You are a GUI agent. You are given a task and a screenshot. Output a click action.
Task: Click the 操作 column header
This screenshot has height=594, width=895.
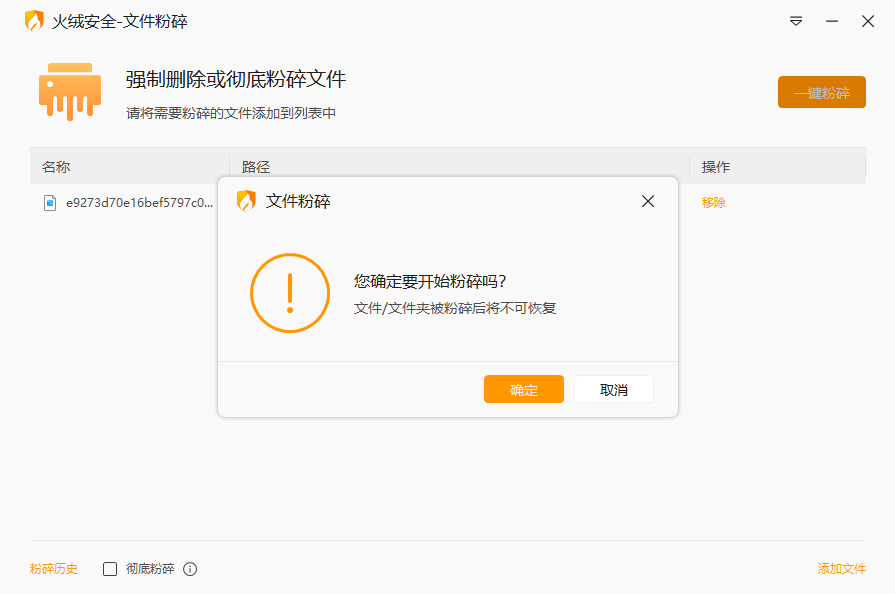716,167
